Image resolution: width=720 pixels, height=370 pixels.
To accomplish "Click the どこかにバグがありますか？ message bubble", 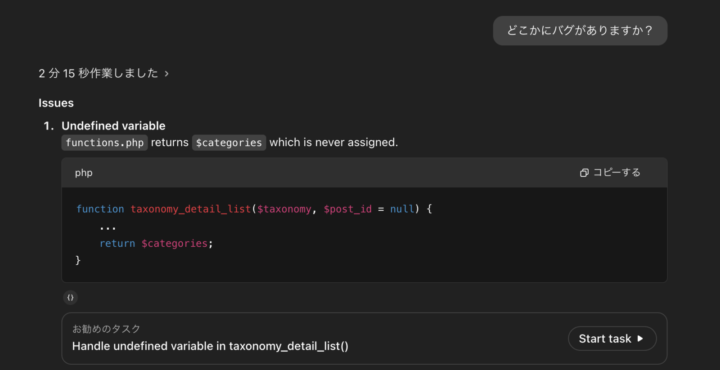I will click(580, 31).
